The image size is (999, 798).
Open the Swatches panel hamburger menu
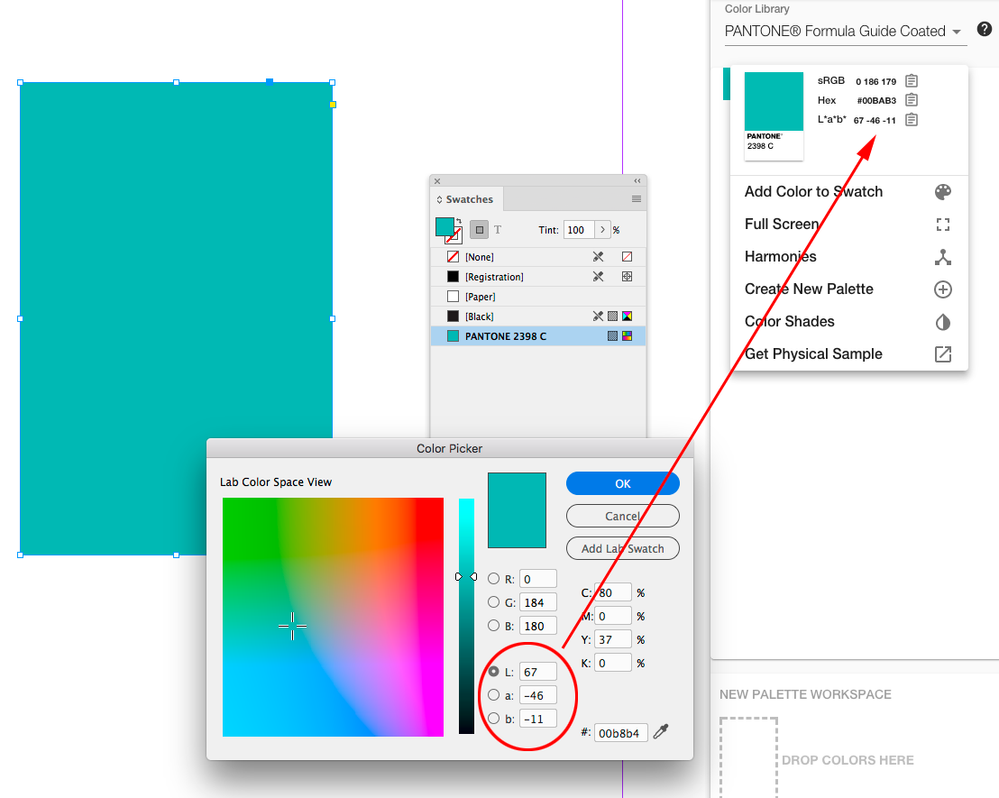point(636,199)
